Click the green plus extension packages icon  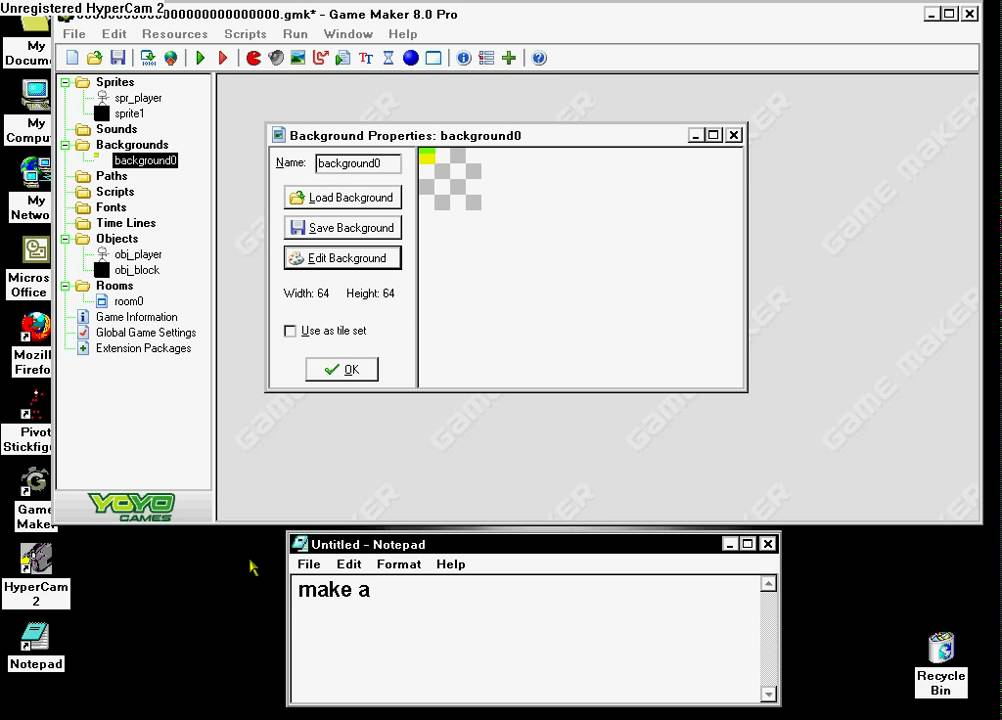coord(509,58)
